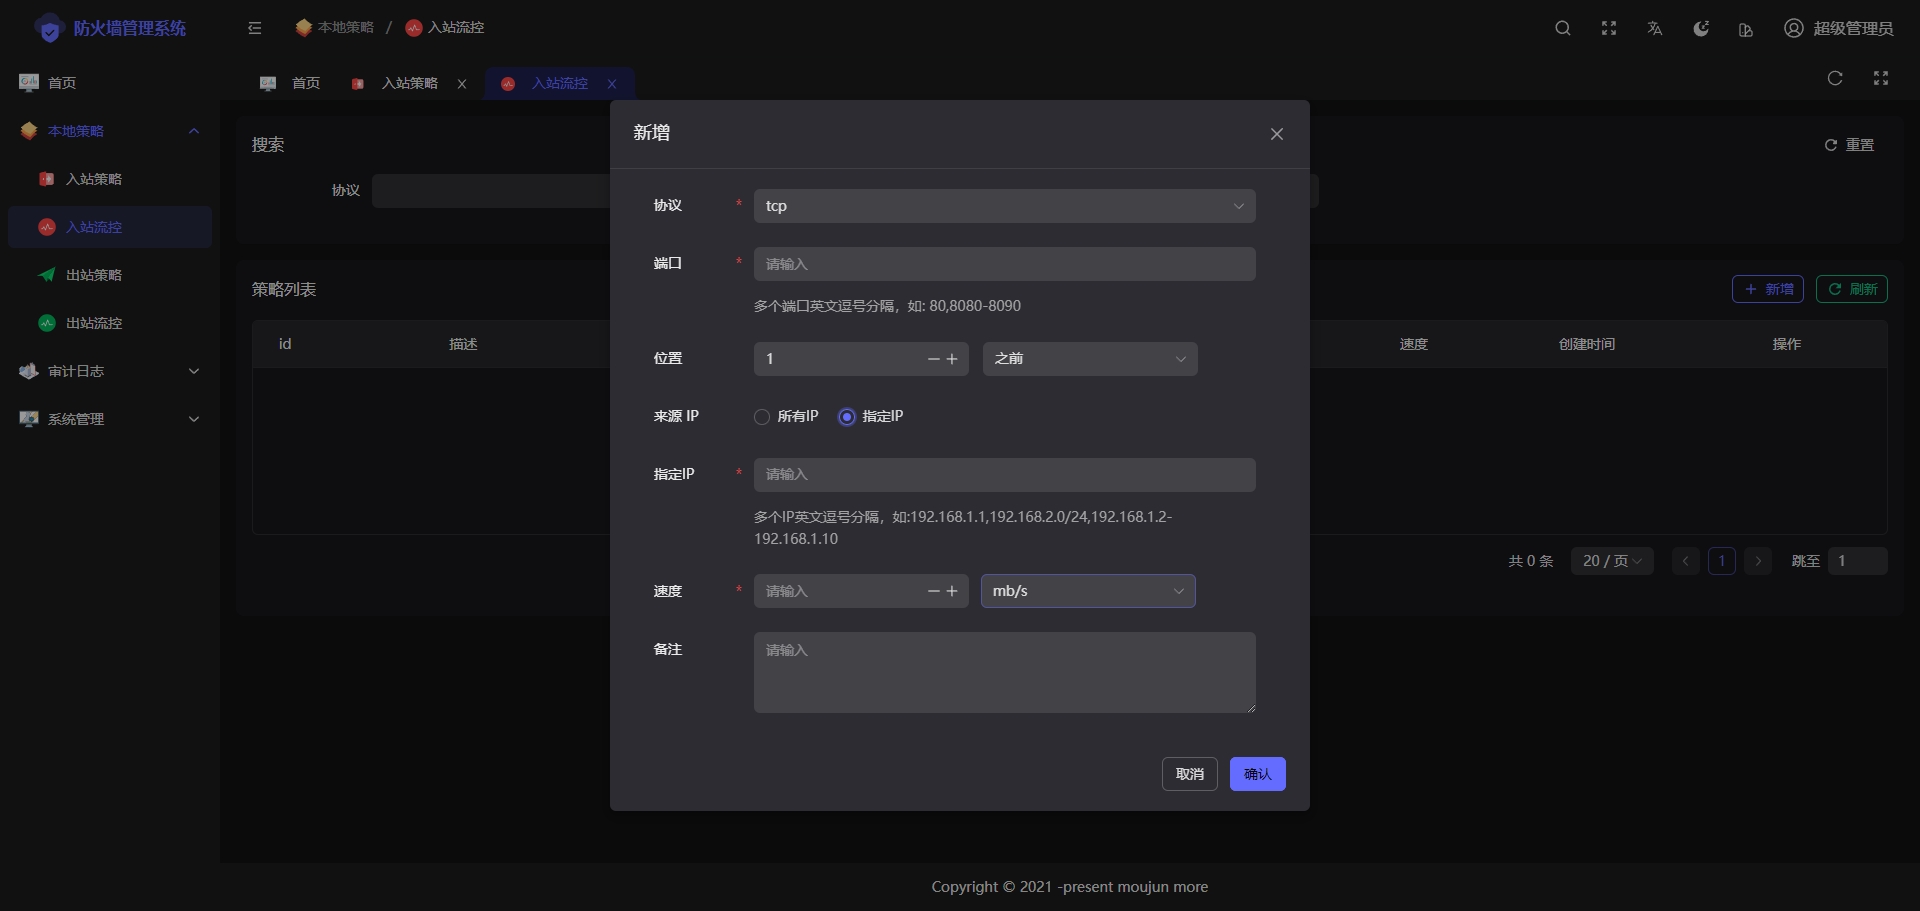Click the firewall shield logo icon
The width and height of the screenshot is (1920, 911).
(49, 29)
